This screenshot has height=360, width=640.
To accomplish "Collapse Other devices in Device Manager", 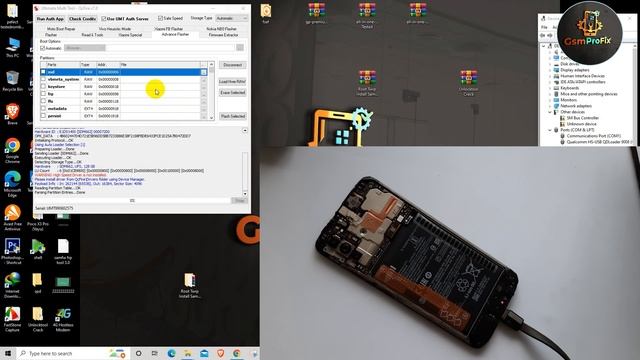I will [x=550, y=112].
